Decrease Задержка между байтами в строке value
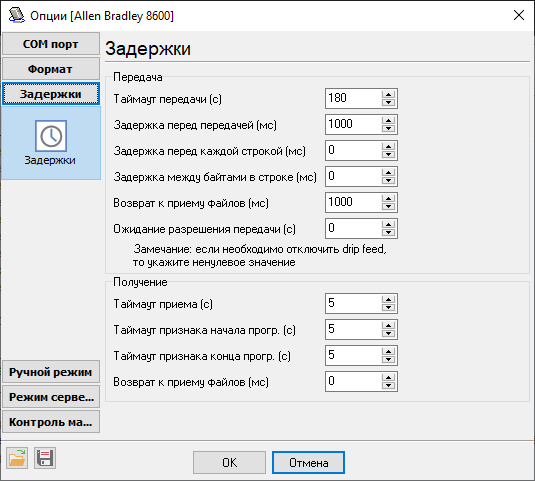Viewport: 535px width, 481px height. click(388, 180)
